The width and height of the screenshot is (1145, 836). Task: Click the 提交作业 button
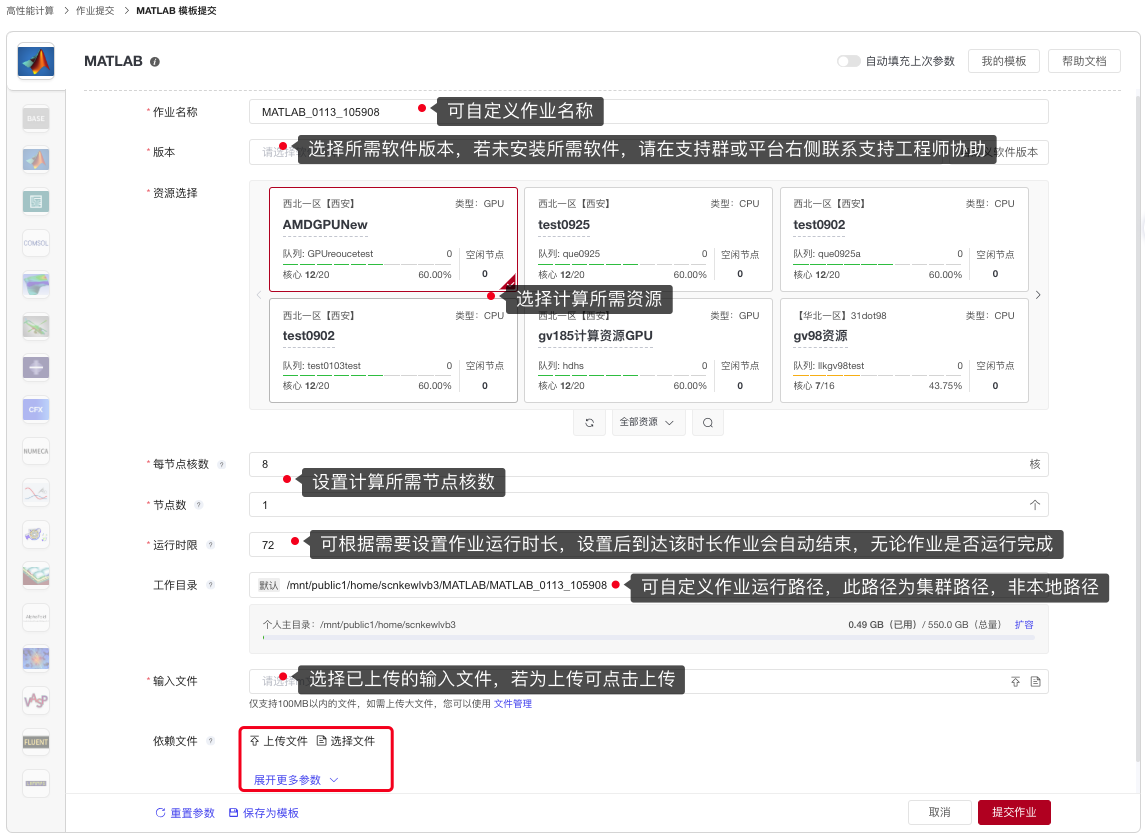click(x=1013, y=813)
